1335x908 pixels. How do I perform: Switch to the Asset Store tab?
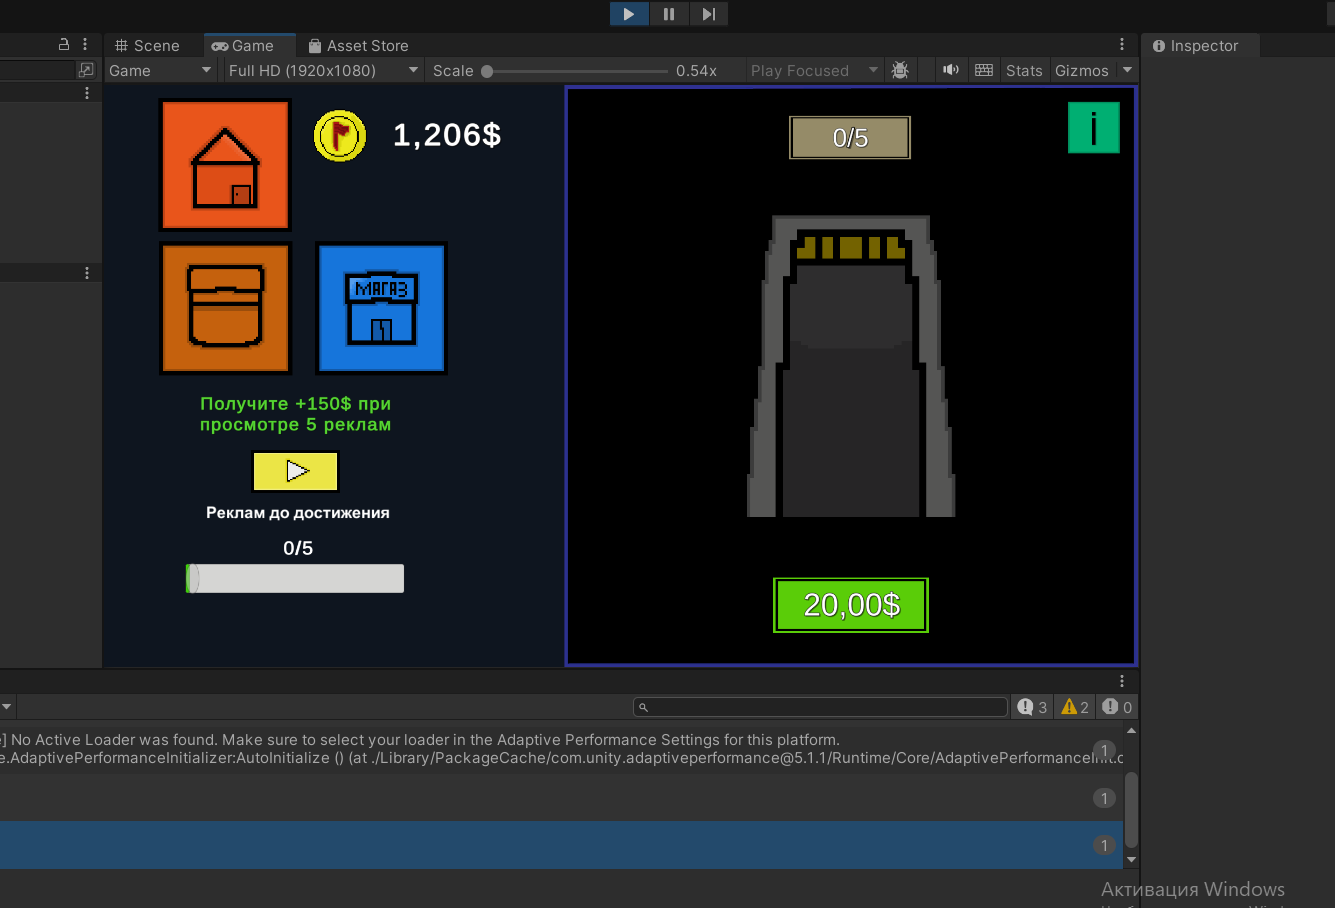(x=358, y=45)
